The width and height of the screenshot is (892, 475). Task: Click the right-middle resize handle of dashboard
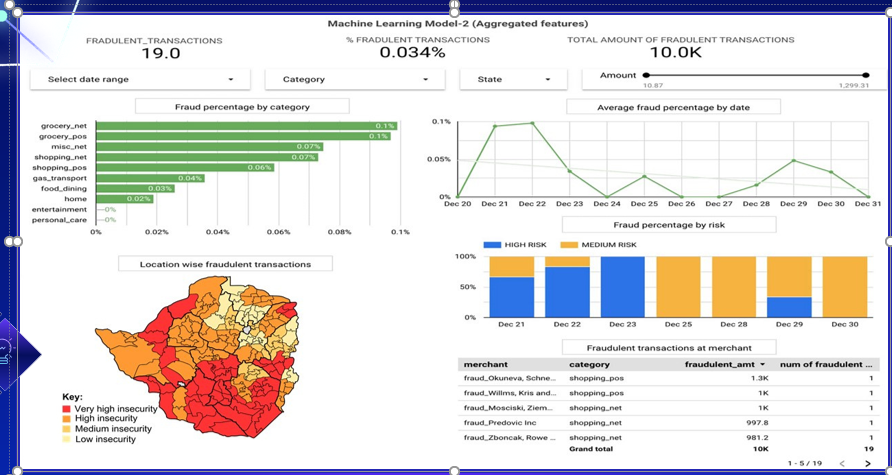tap(889, 241)
